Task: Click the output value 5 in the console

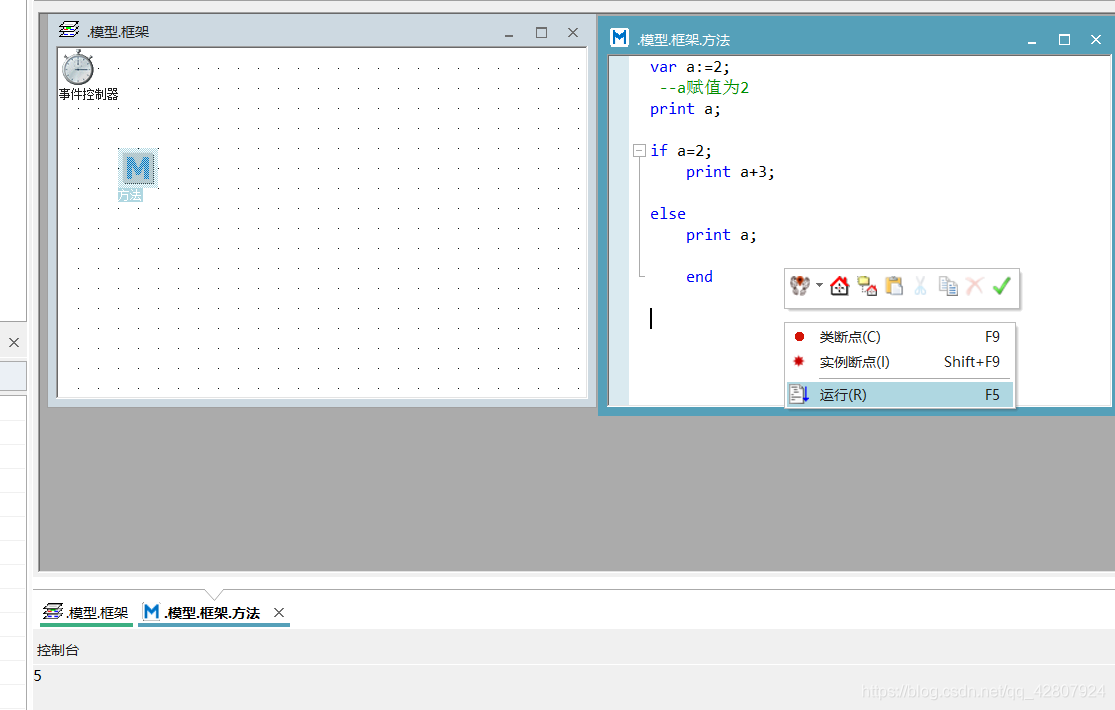Action: pos(37,676)
